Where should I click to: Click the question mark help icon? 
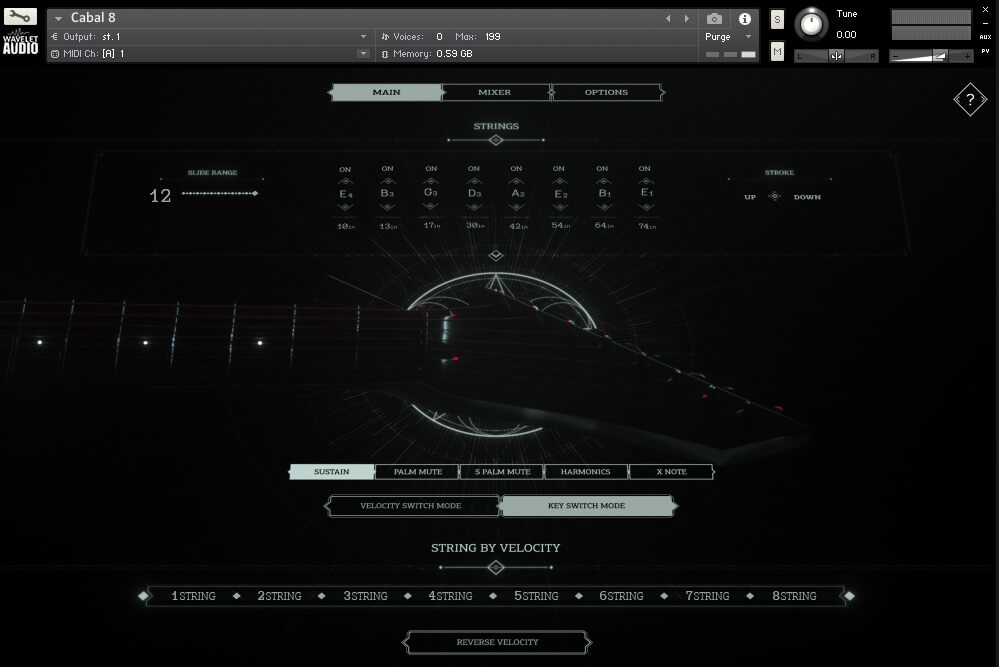click(x=968, y=99)
